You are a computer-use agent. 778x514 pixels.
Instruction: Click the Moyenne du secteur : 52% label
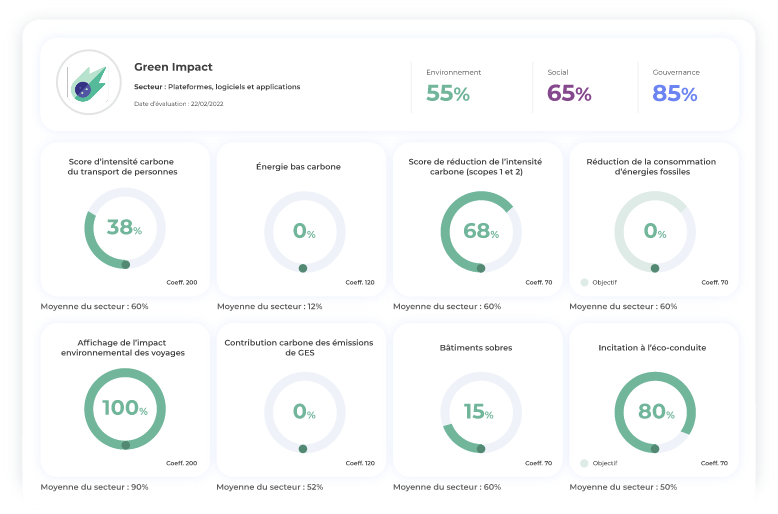click(x=271, y=487)
